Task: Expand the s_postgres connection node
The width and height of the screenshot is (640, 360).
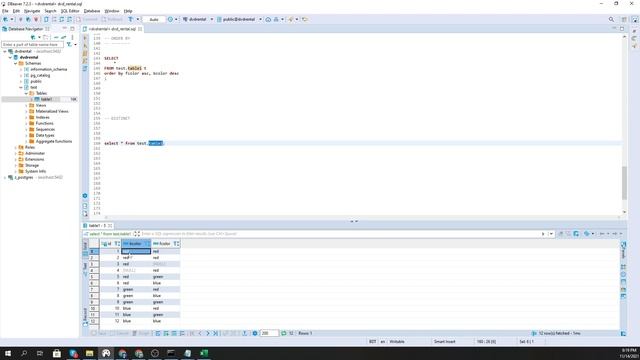Action: coord(5,178)
